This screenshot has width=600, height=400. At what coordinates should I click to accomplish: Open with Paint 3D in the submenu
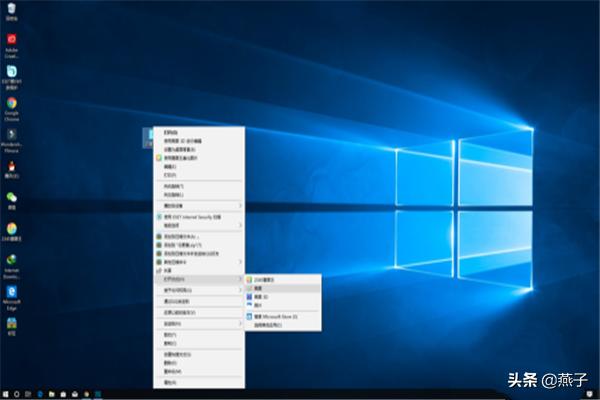283,297
